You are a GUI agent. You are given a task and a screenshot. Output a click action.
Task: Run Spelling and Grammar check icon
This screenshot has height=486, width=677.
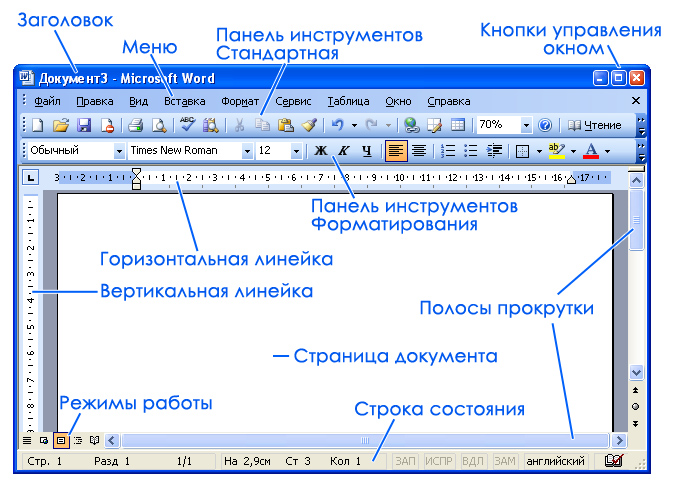click(x=187, y=125)
